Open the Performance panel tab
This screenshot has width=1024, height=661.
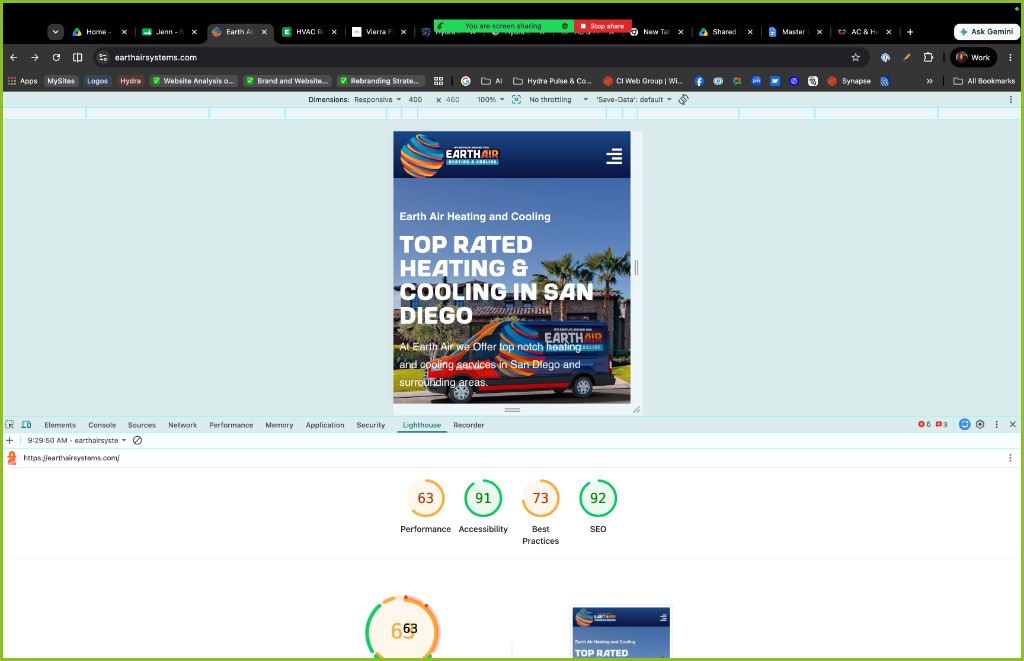coord(231,425)
